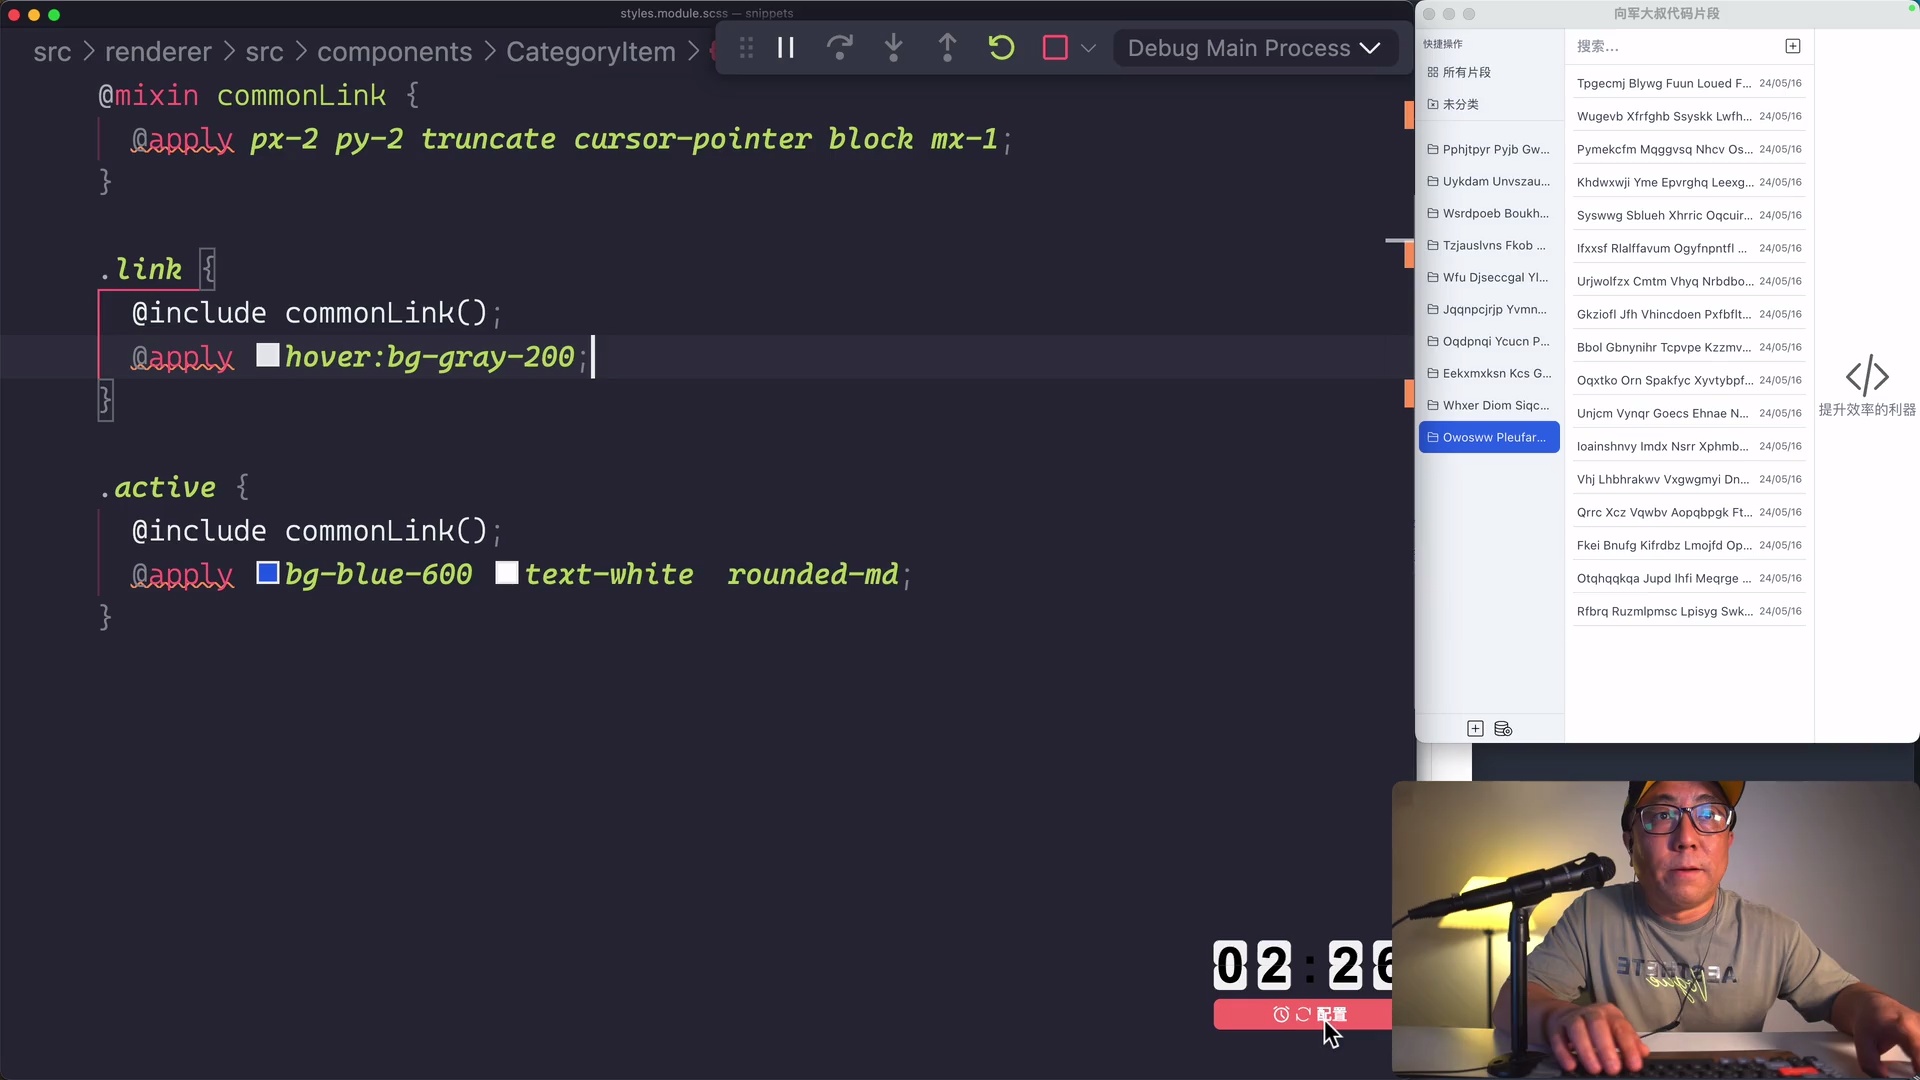Open CategoryItem in the breadcrumb path

point(591,51)
